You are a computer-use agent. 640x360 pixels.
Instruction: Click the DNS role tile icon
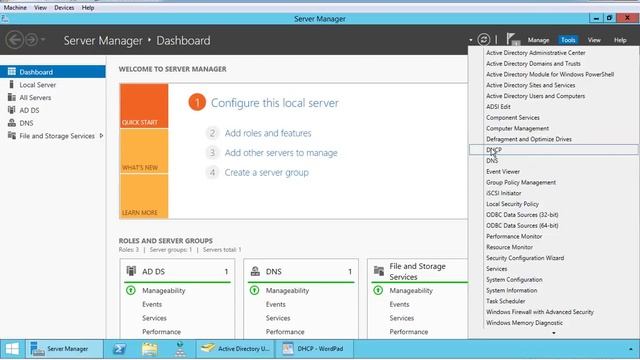coord(255,271)
